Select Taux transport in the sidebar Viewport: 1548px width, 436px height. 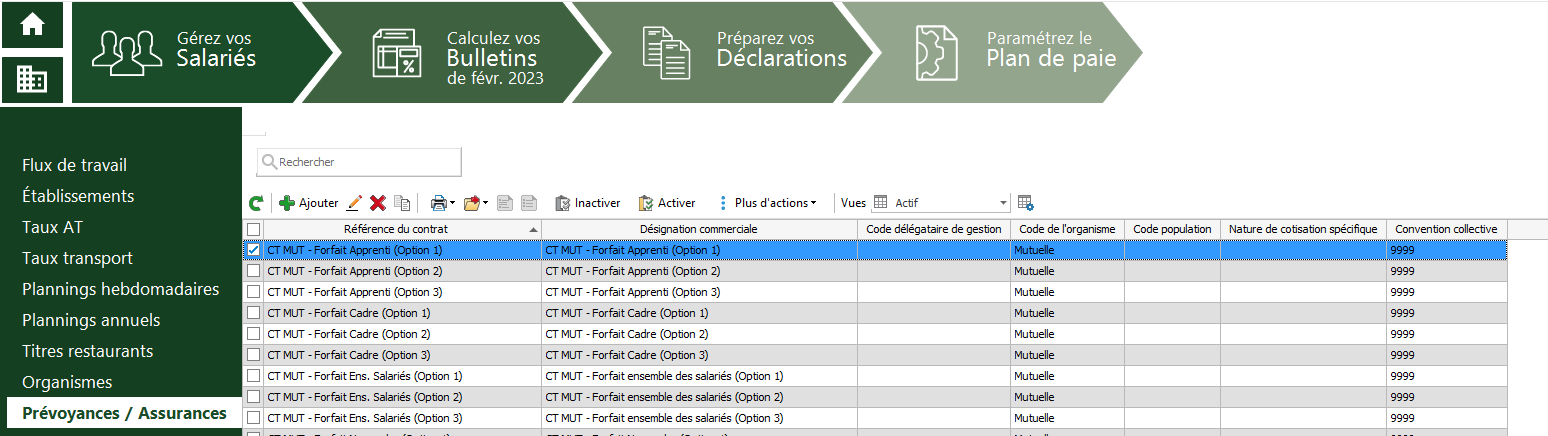tap(77, 258)
